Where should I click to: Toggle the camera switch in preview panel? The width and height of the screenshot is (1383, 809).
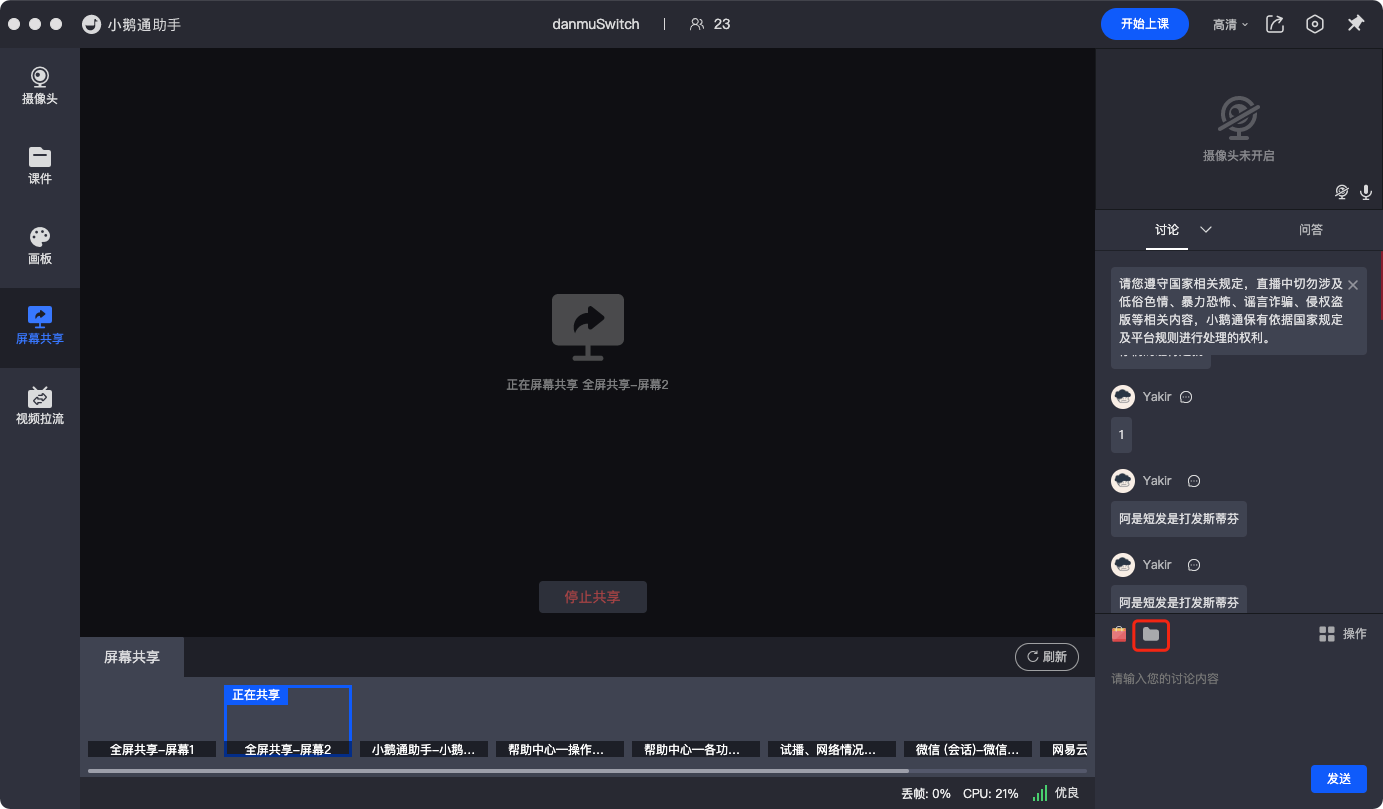coord(1342,192)
